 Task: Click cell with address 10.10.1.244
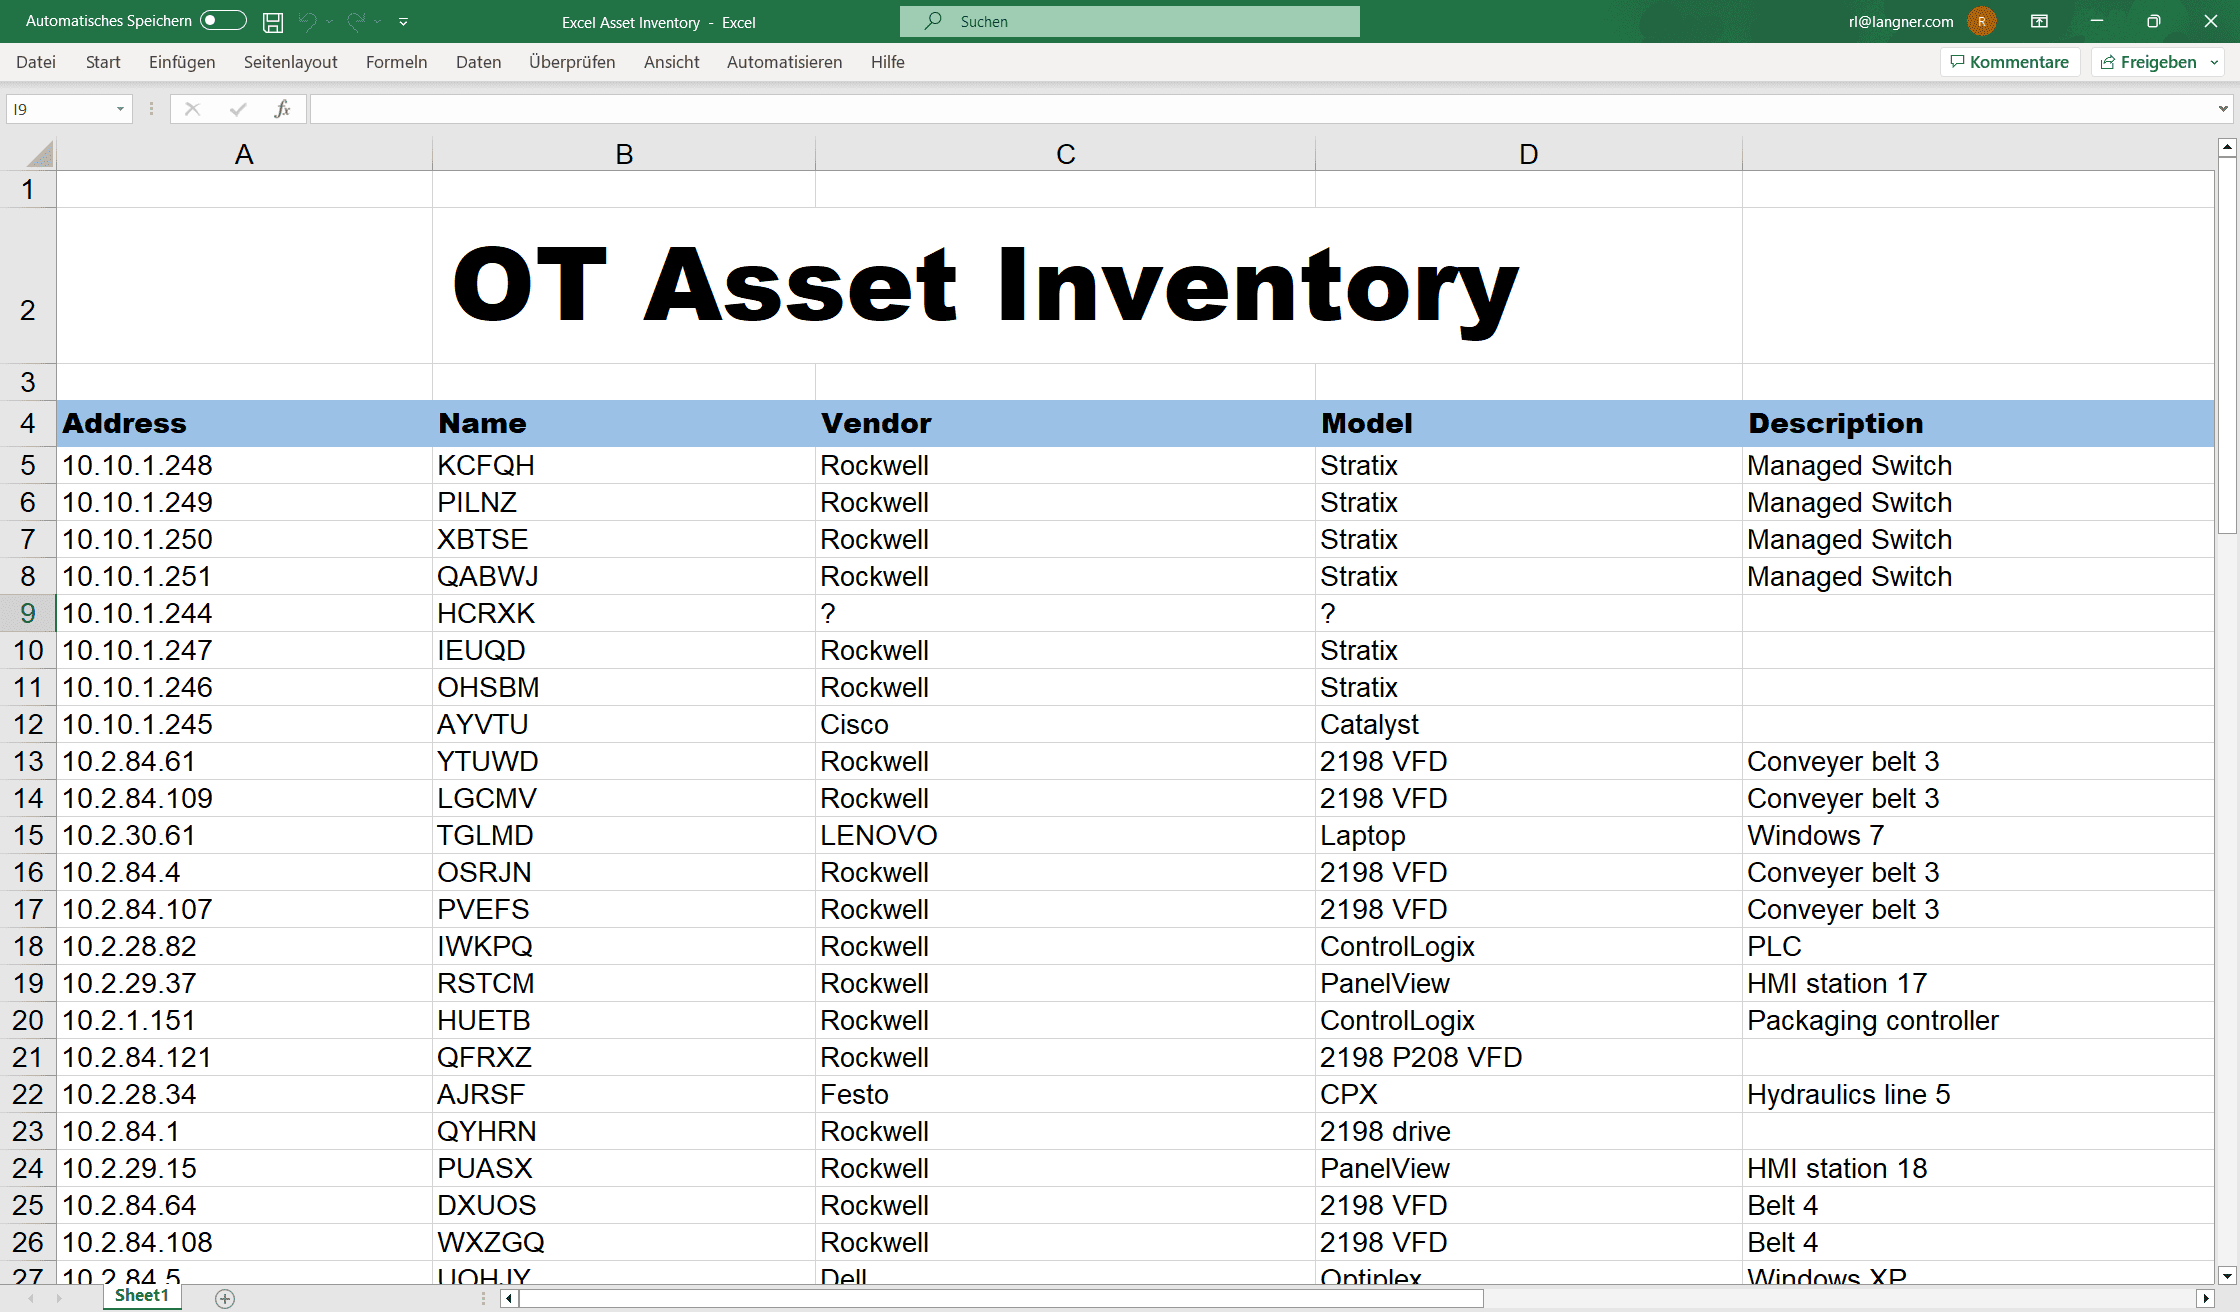pos(244,613)
